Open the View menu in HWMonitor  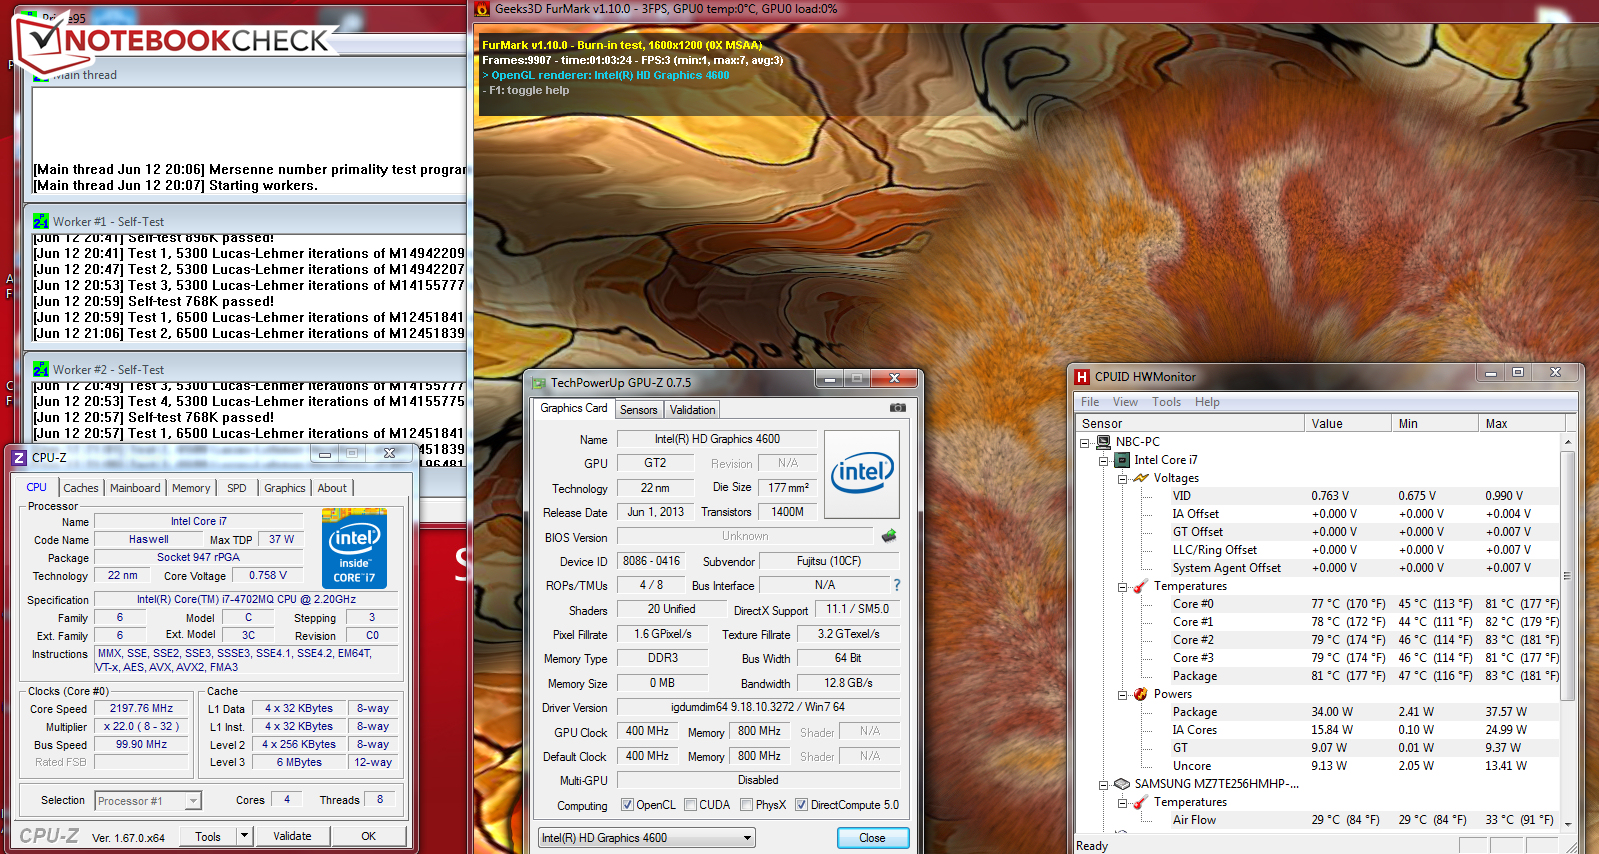point(1126,402)
